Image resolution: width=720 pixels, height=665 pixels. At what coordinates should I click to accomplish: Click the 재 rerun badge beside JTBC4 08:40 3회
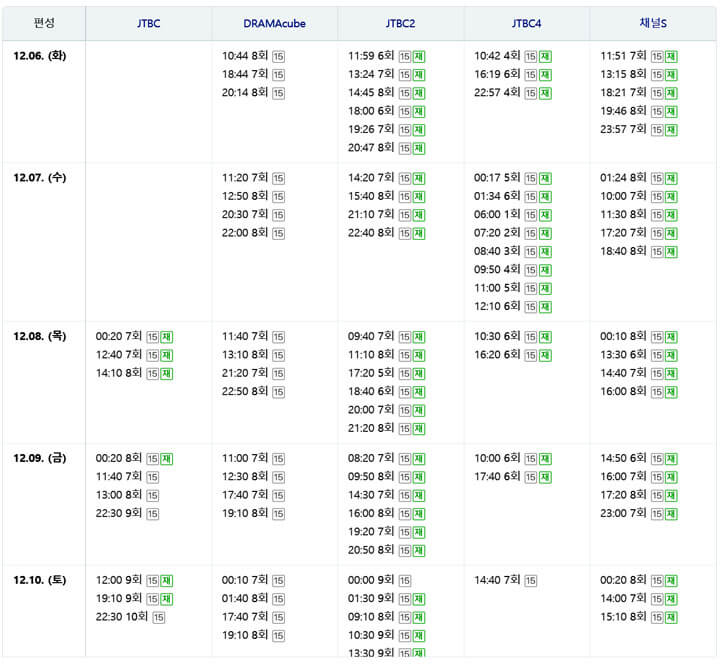[545, 252]
